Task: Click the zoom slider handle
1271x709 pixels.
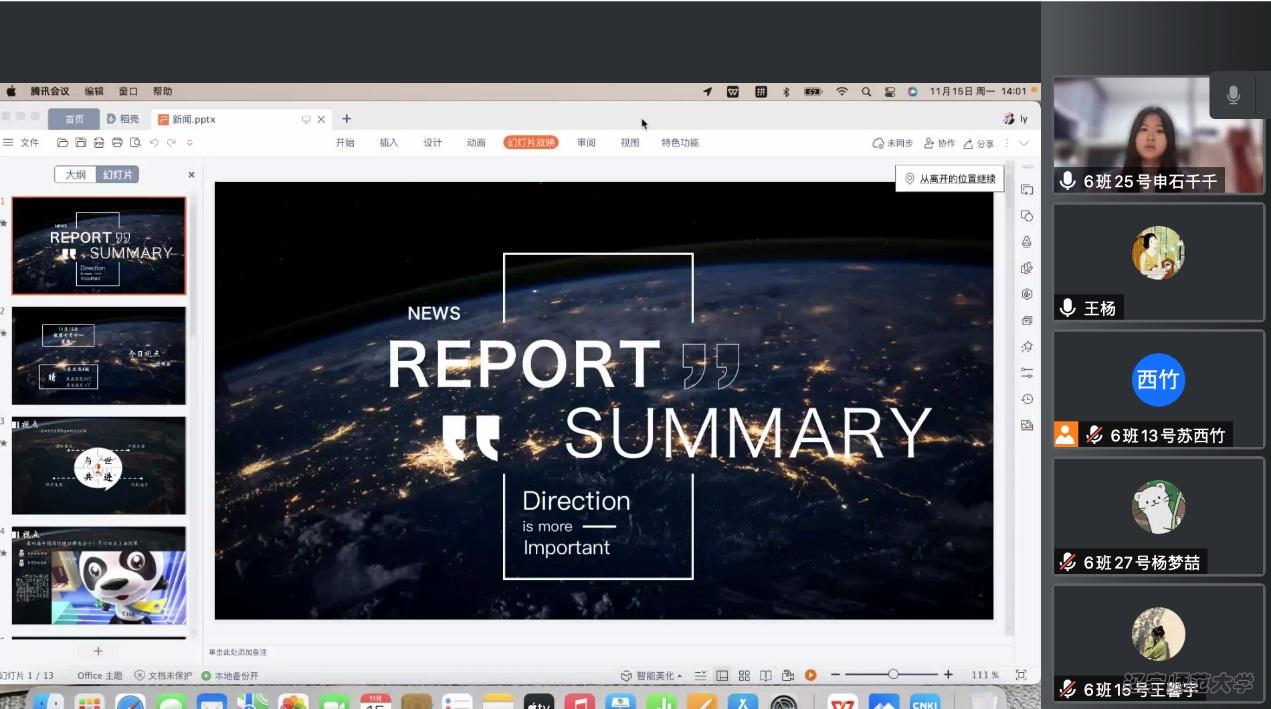Action: [893, 675]
